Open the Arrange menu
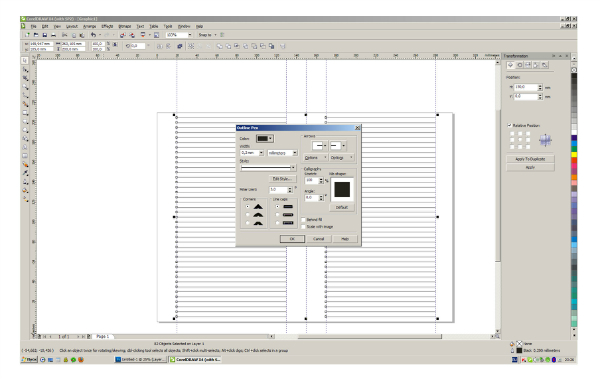This screenshot has height=379, width=600. 90,26
